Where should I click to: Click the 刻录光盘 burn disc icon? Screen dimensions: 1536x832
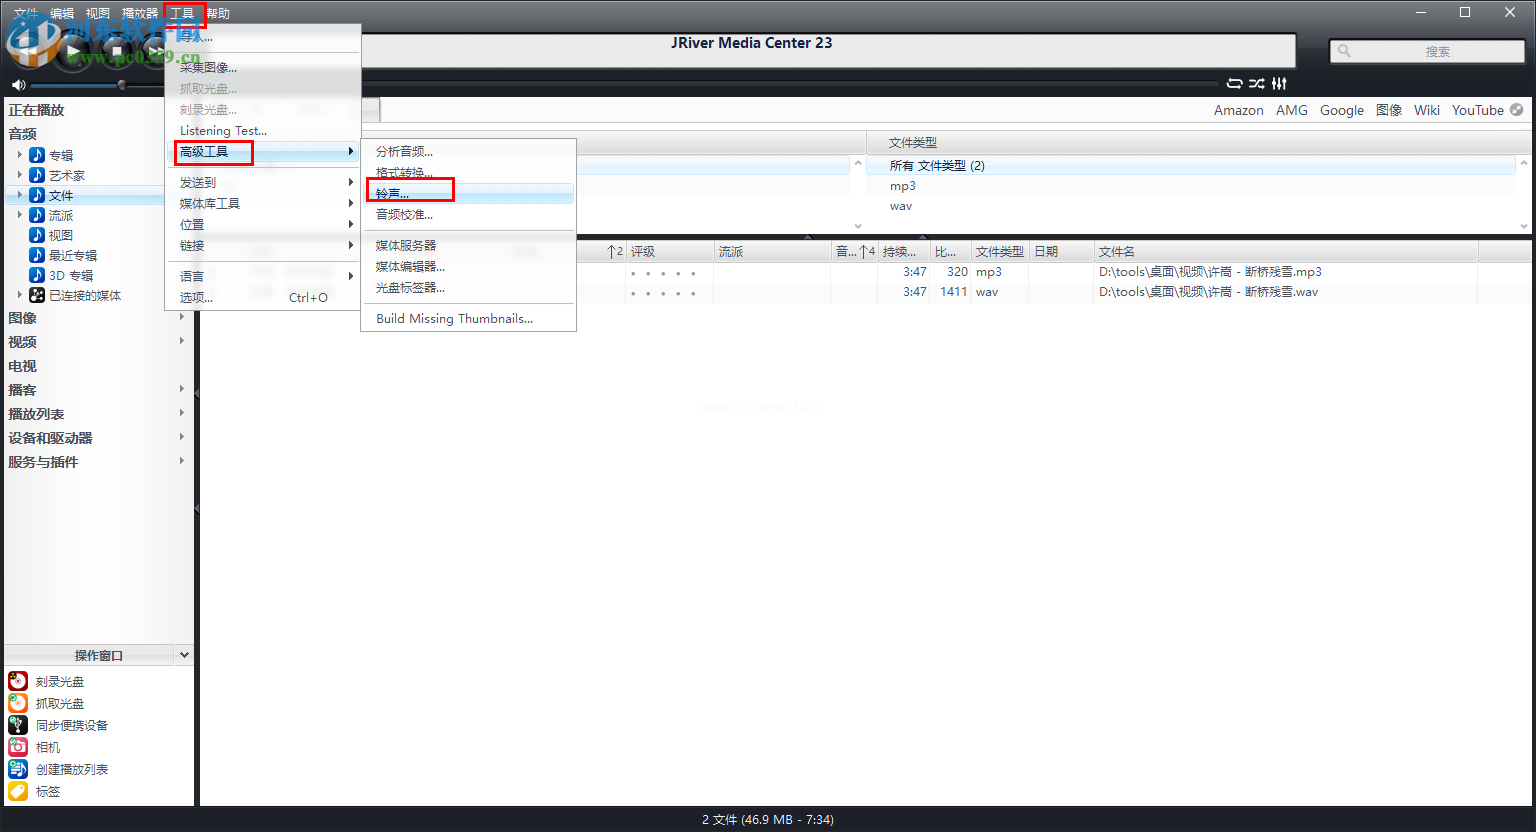(x=18, y=681)
